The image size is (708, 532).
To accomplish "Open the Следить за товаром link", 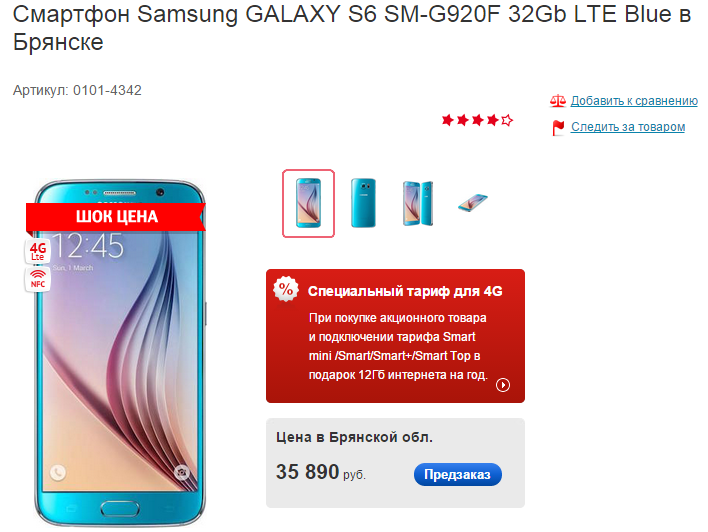I will (x=628, y=127).
